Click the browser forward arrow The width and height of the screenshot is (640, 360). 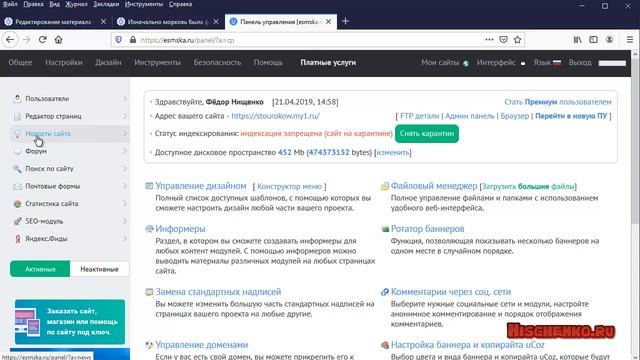pos(27,40)
